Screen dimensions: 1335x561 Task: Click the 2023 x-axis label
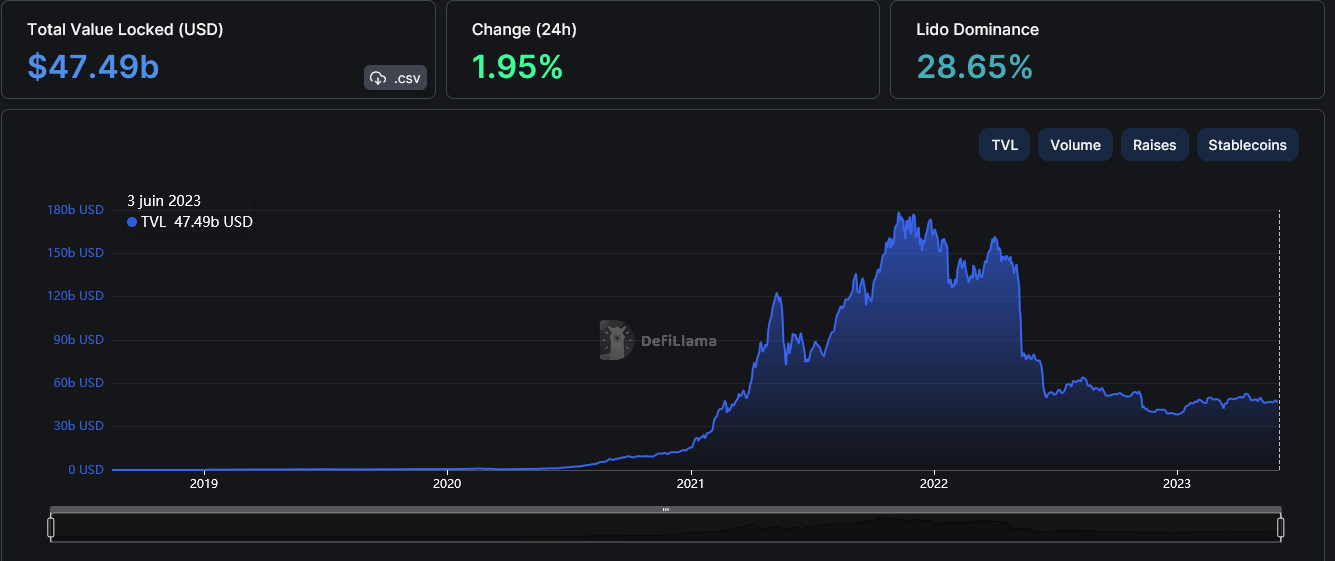click(x=1177, y=484)
